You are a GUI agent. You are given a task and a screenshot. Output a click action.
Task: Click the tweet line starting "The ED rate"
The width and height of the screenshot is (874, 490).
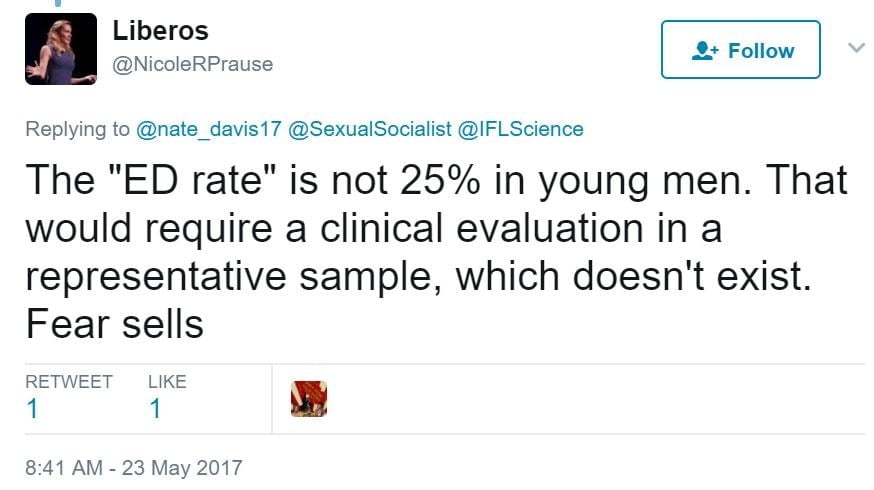coord(436,181)
